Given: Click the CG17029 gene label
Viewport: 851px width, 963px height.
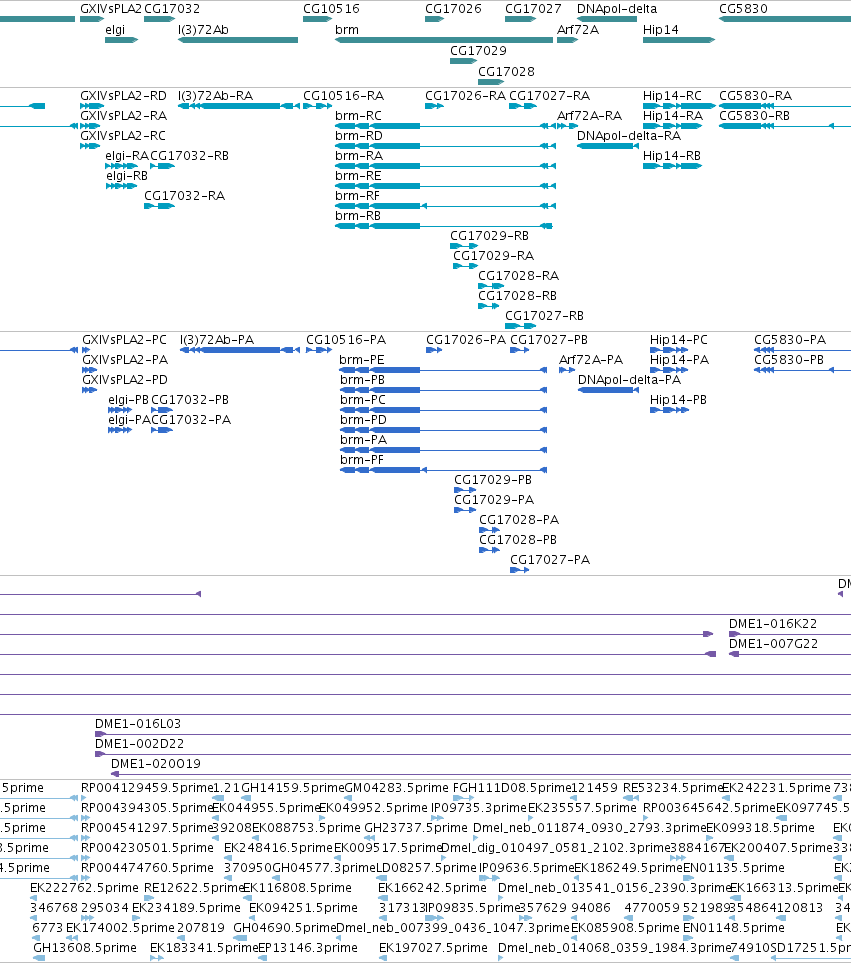Looking at the screenshot, I should pos(478,50).
